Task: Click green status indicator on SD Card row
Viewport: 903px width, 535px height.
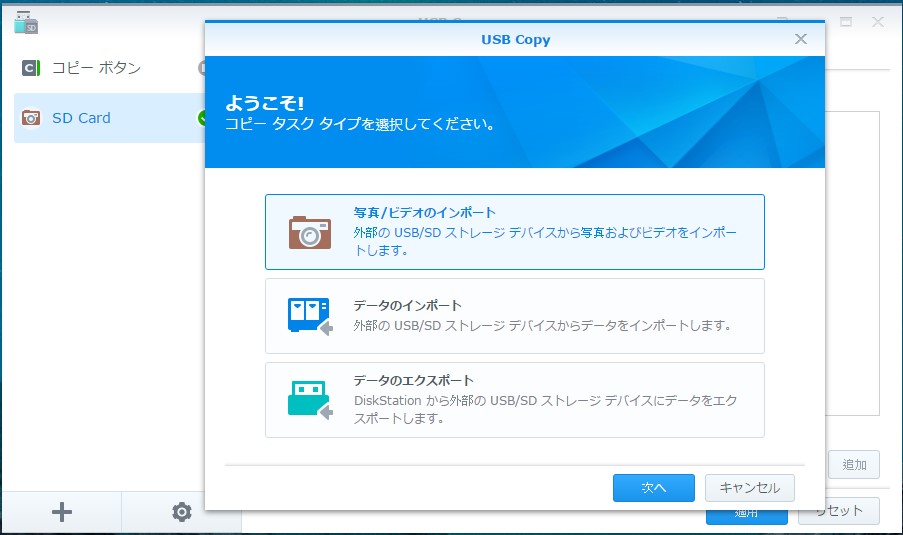Action: (x=202, y=118)
